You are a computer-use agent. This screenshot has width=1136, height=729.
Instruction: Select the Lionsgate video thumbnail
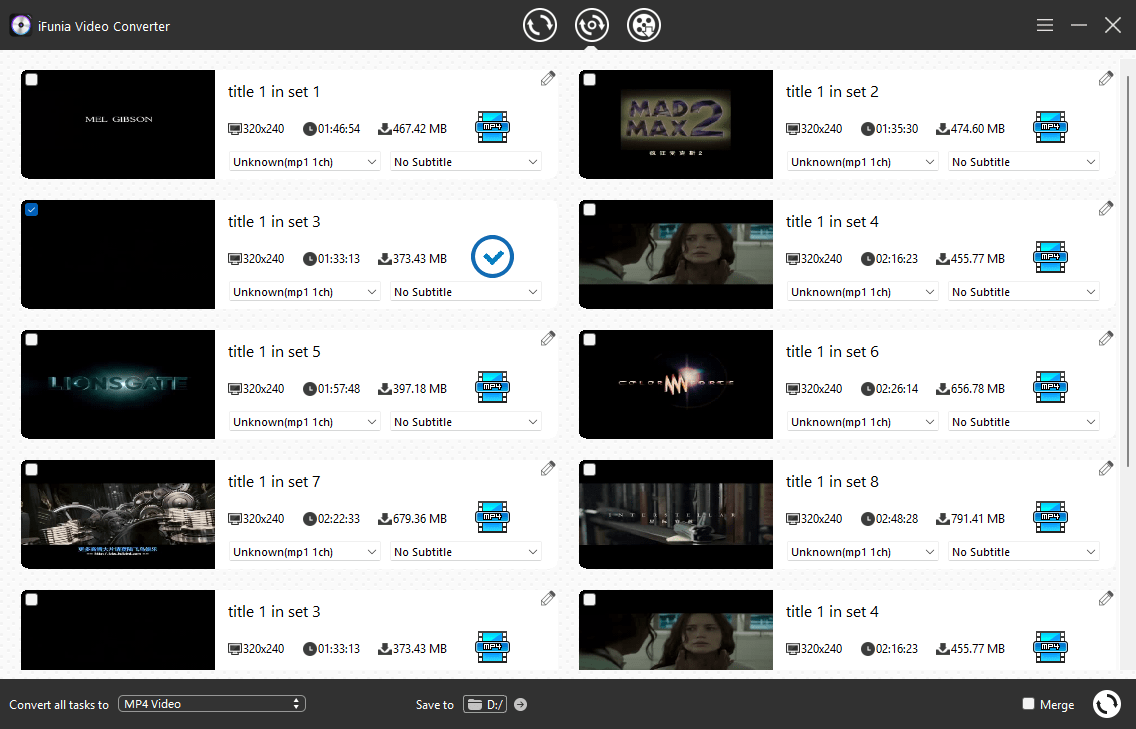coord(118,384)
